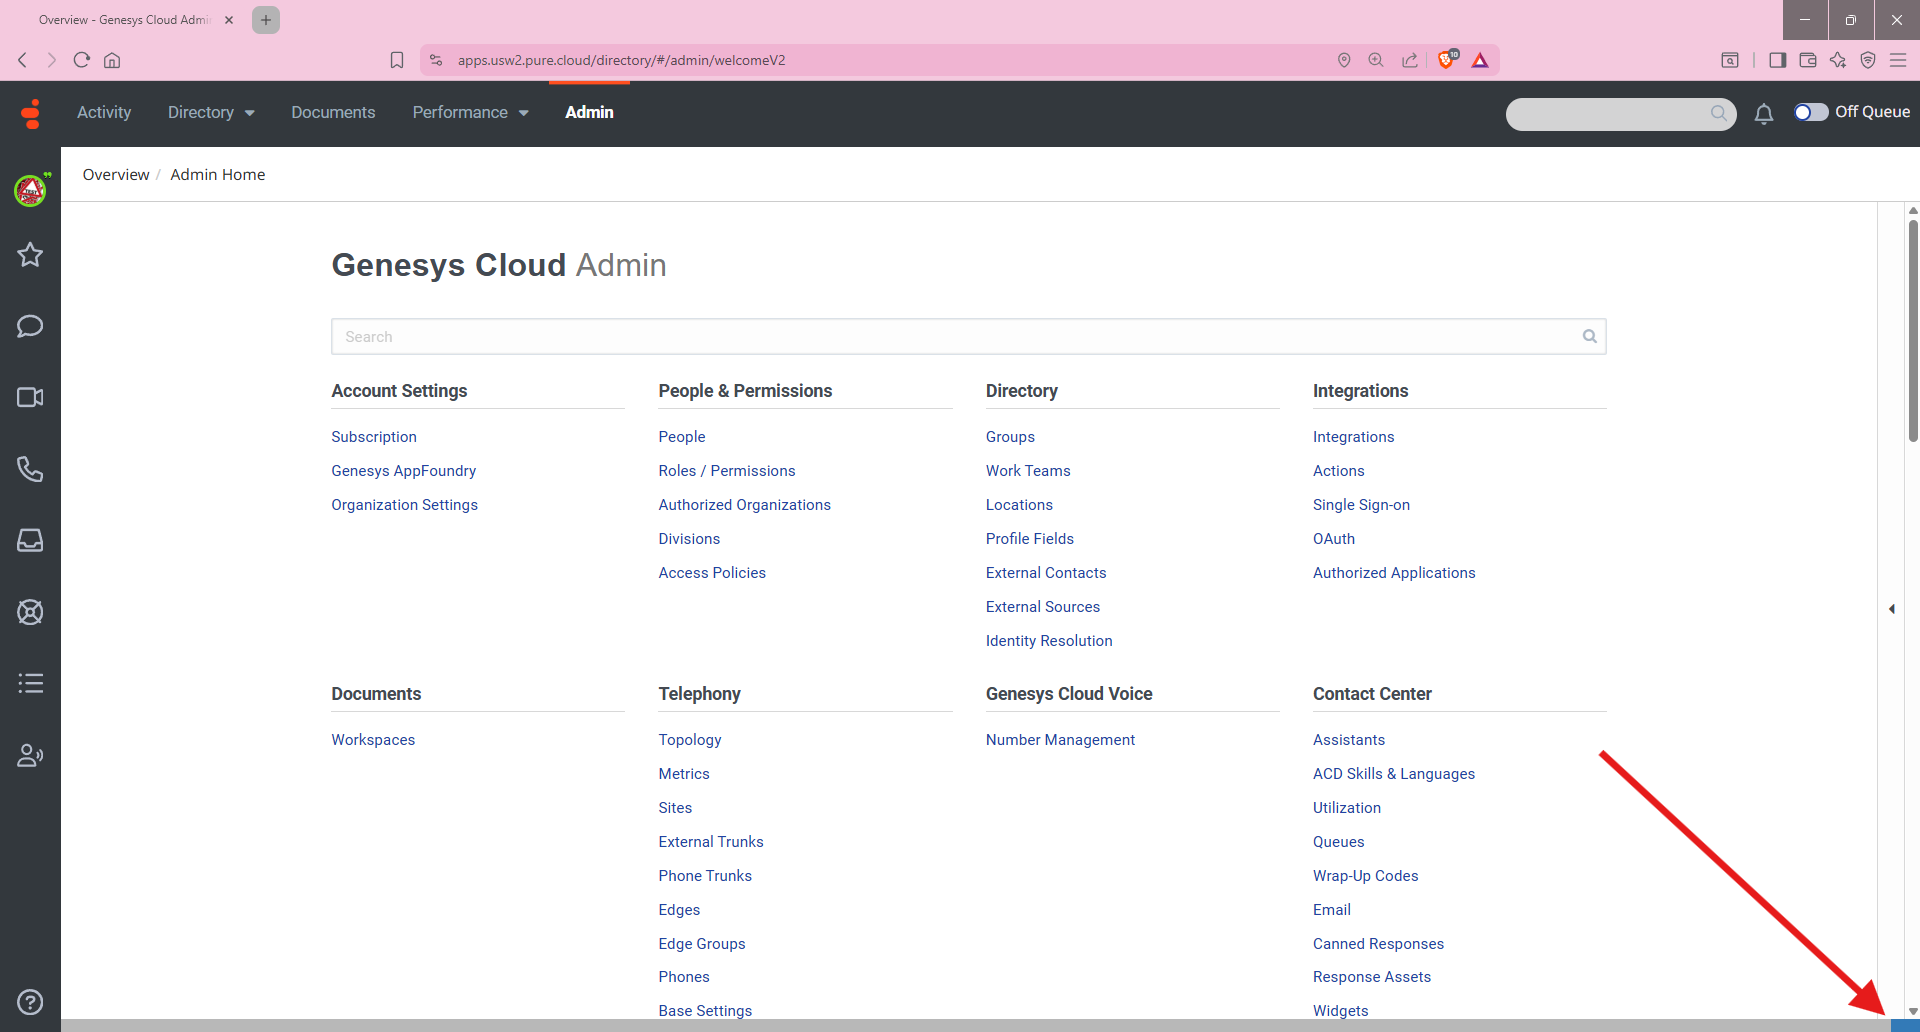Open the Queues link under Contact Center
1920x1032 pixels.
(x=1338, y=842)
